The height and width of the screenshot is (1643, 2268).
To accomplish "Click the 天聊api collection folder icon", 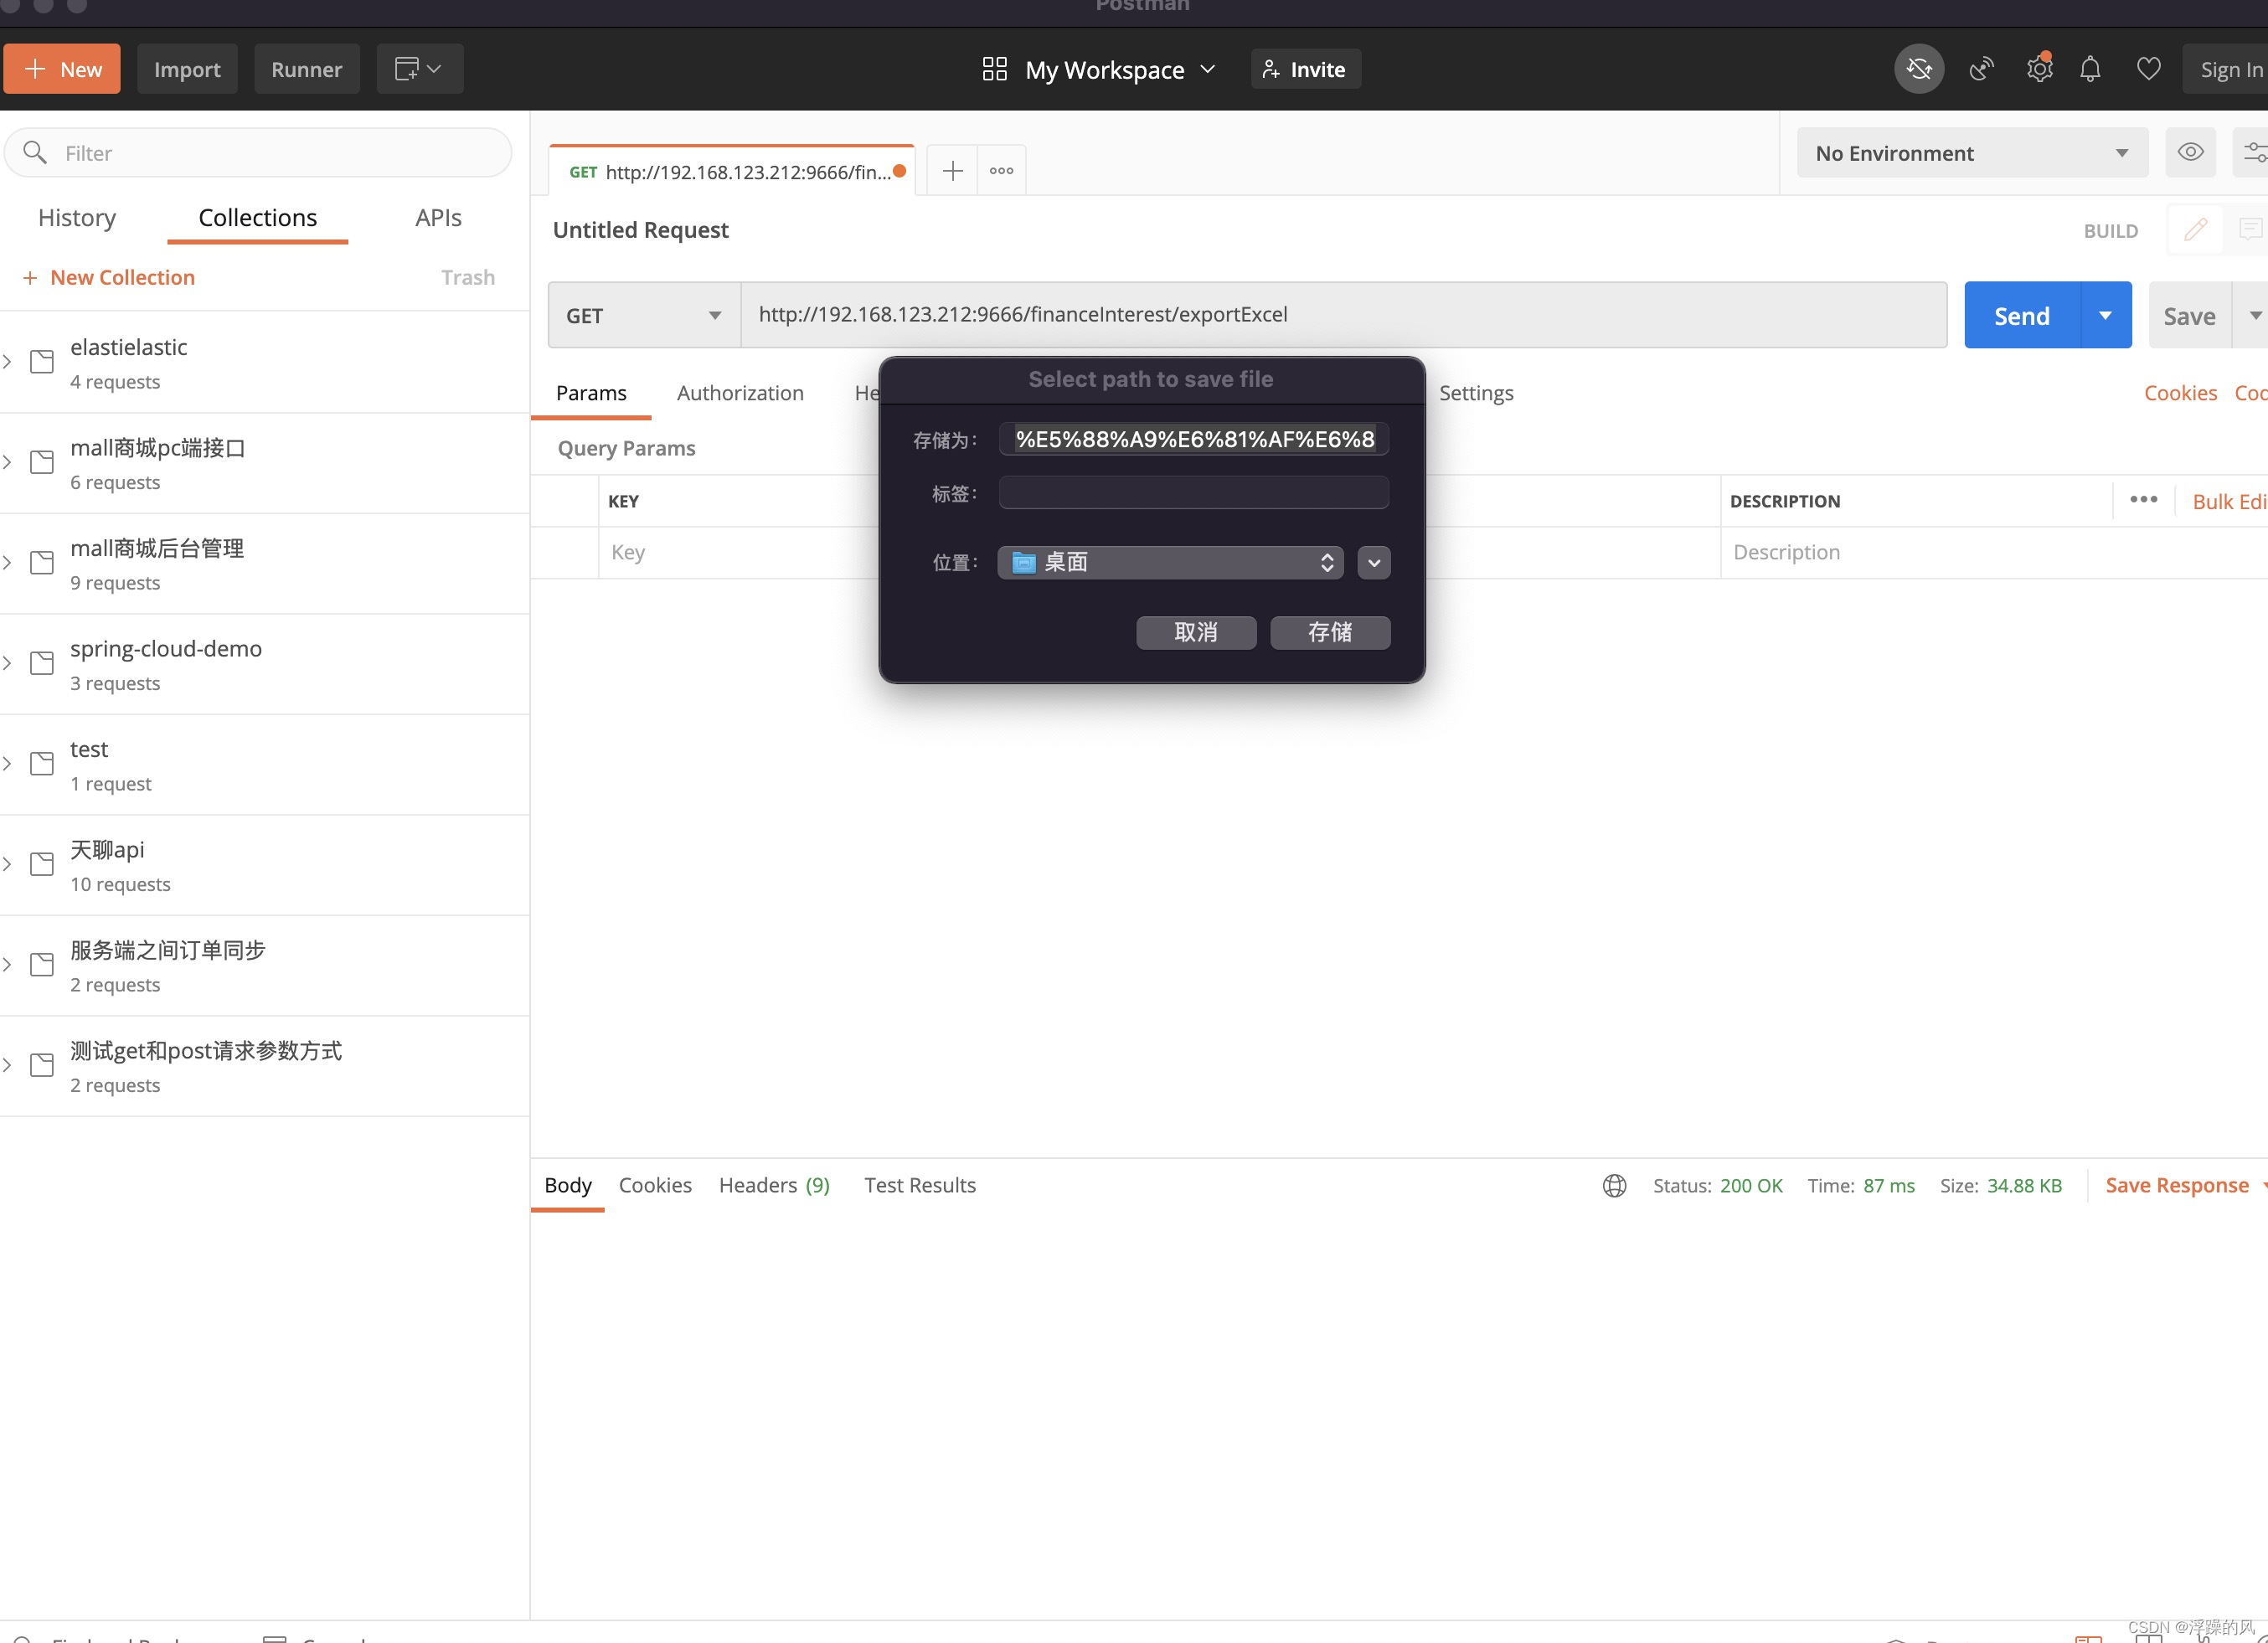I will tap(42, 864).
